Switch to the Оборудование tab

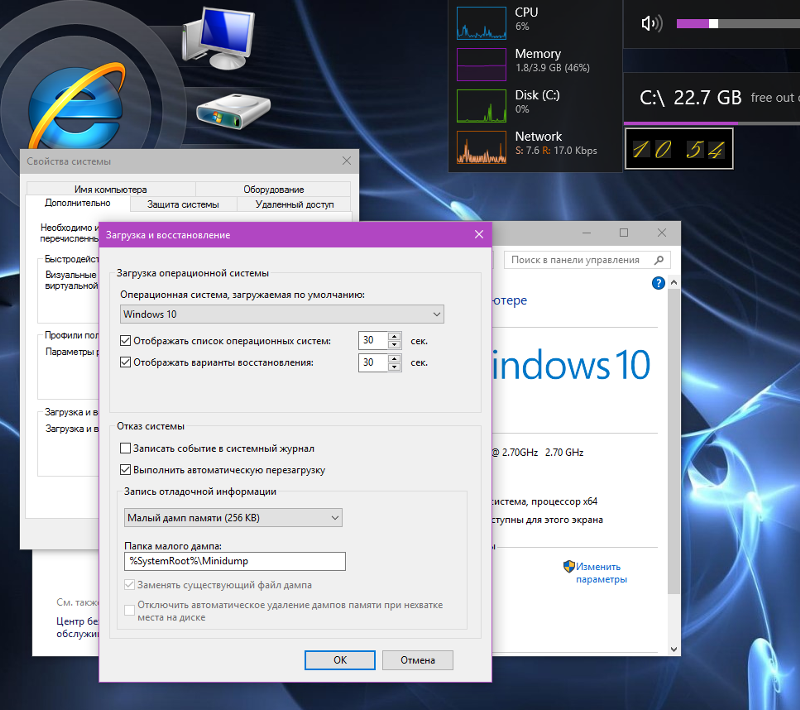273,189
